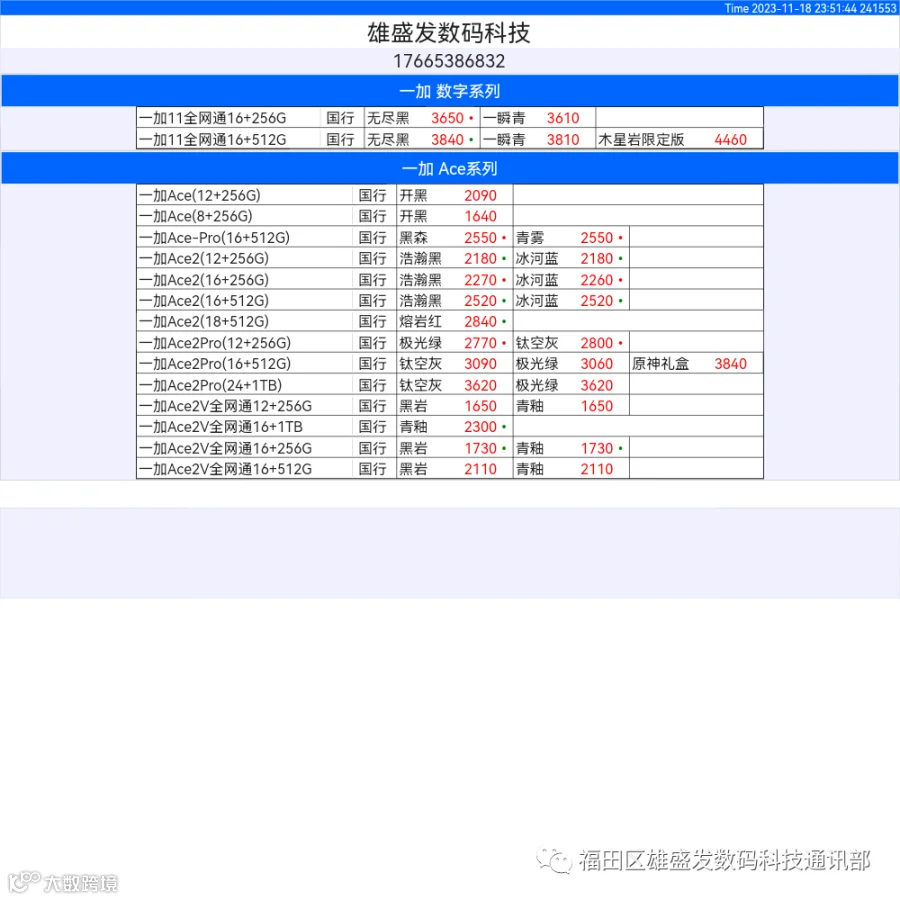
Task: Select the 一加11全网通16+256G model name
Action: click(213, 118)
